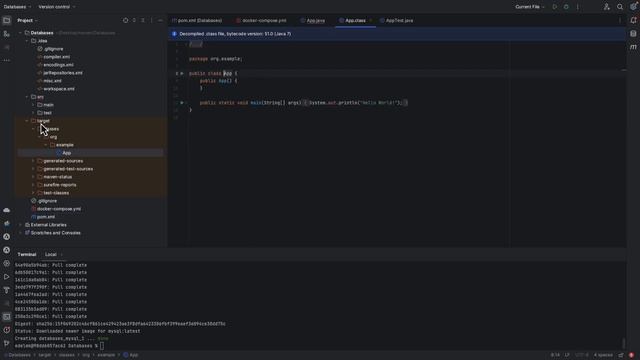Open More tool windows ellipsis in left stripe
This screenshot has width=640, height=360.
click(7, 60)
